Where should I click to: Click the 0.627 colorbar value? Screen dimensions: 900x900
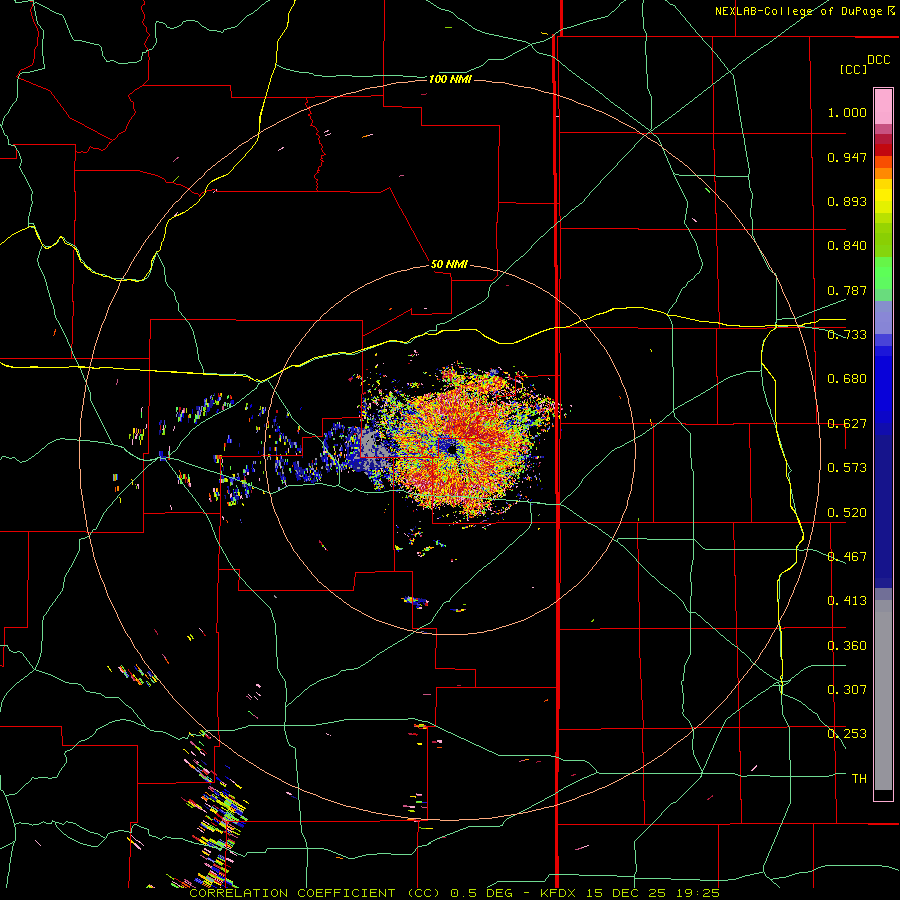pos(847,424)
